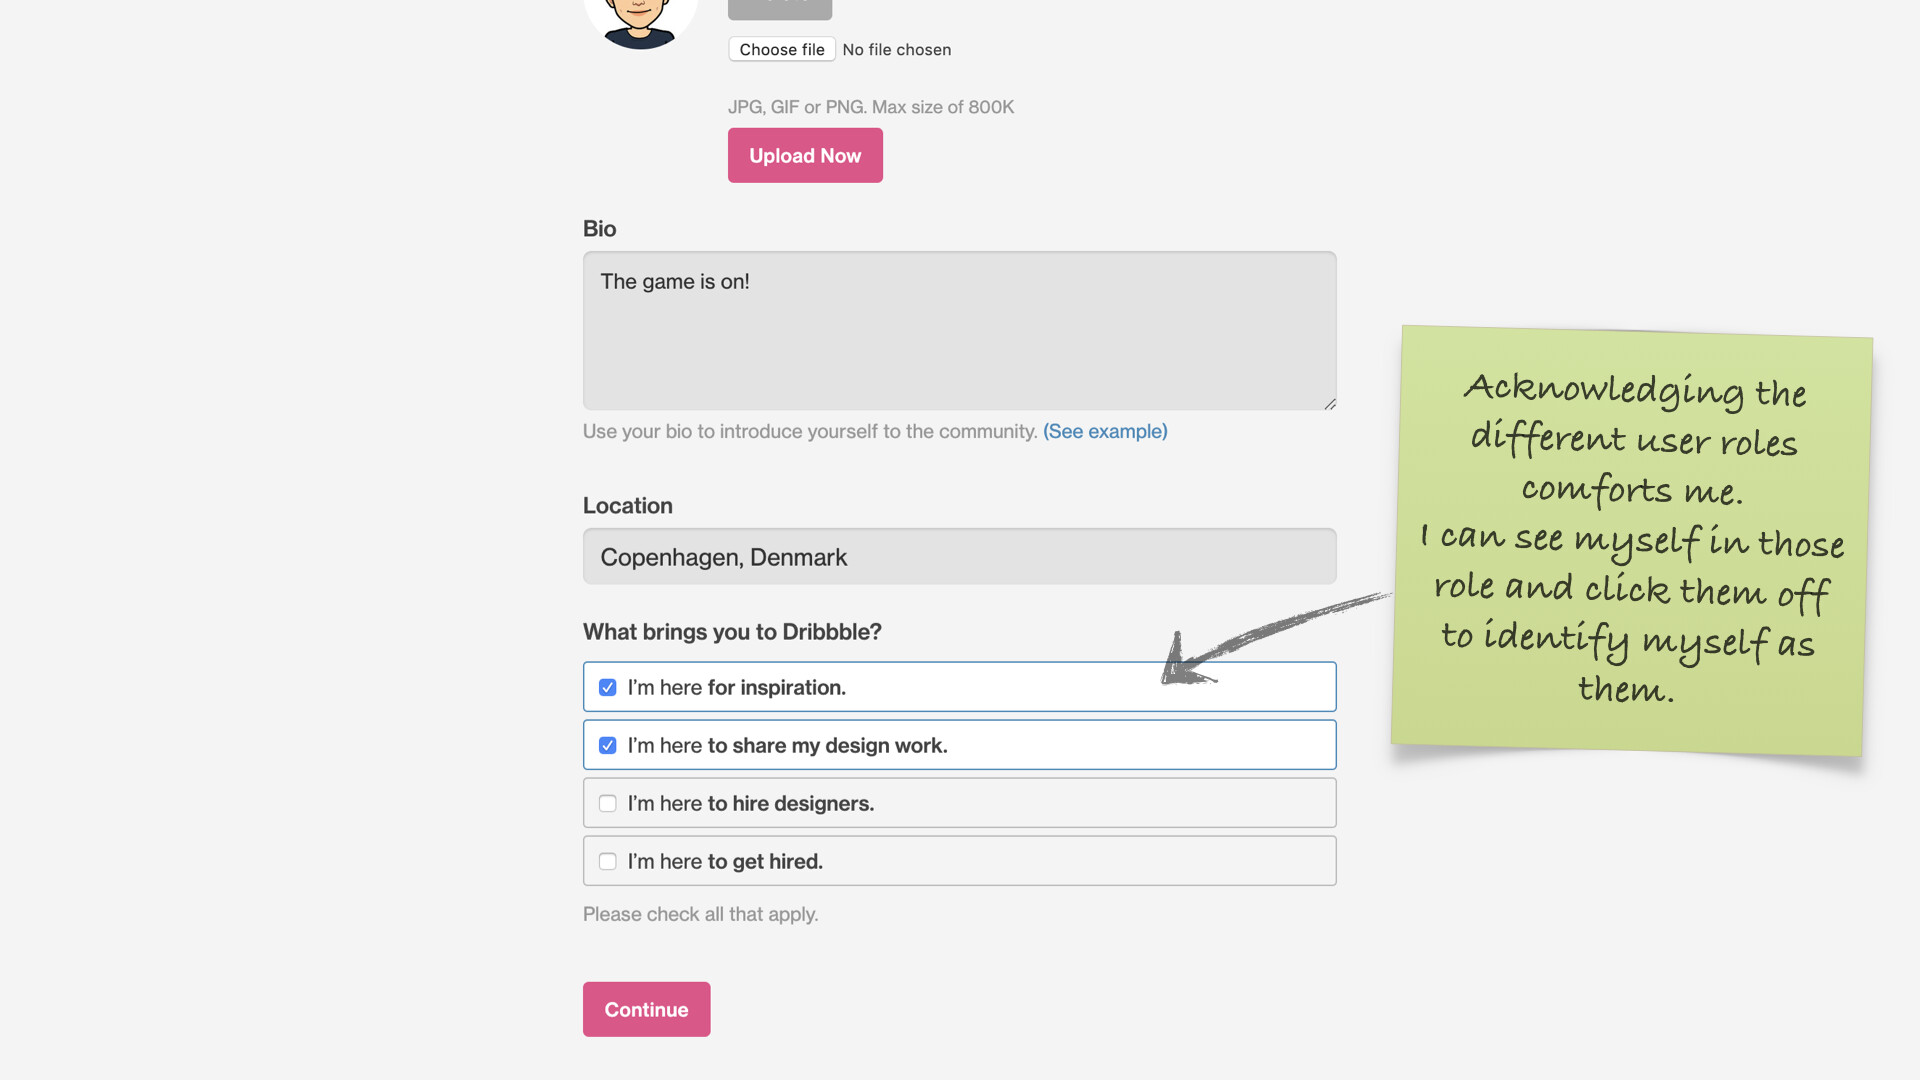Click the "Location" field label
Screen dimensions: 1920x1080
627,506
